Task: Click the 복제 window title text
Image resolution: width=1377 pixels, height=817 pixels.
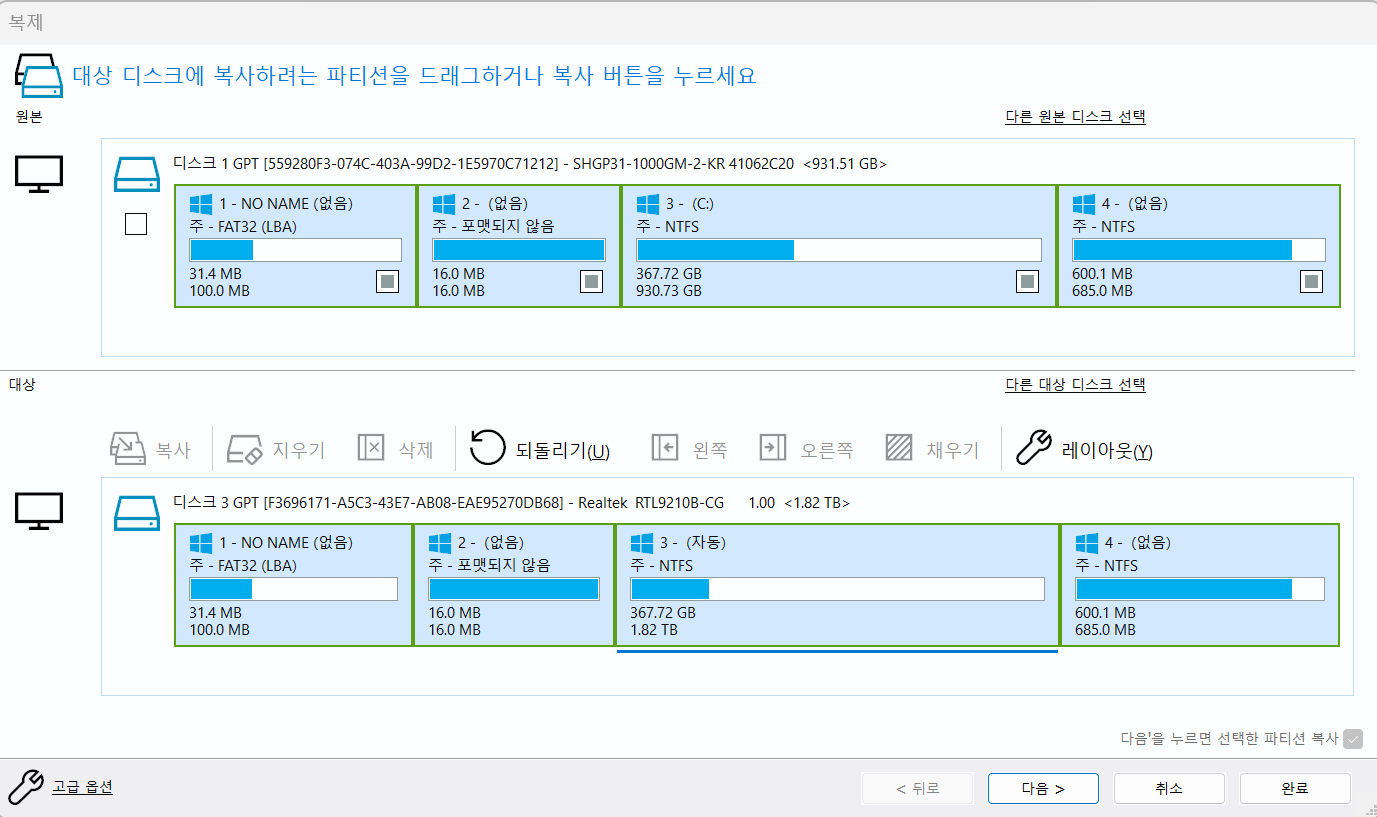Action: [x=26, y=21]
